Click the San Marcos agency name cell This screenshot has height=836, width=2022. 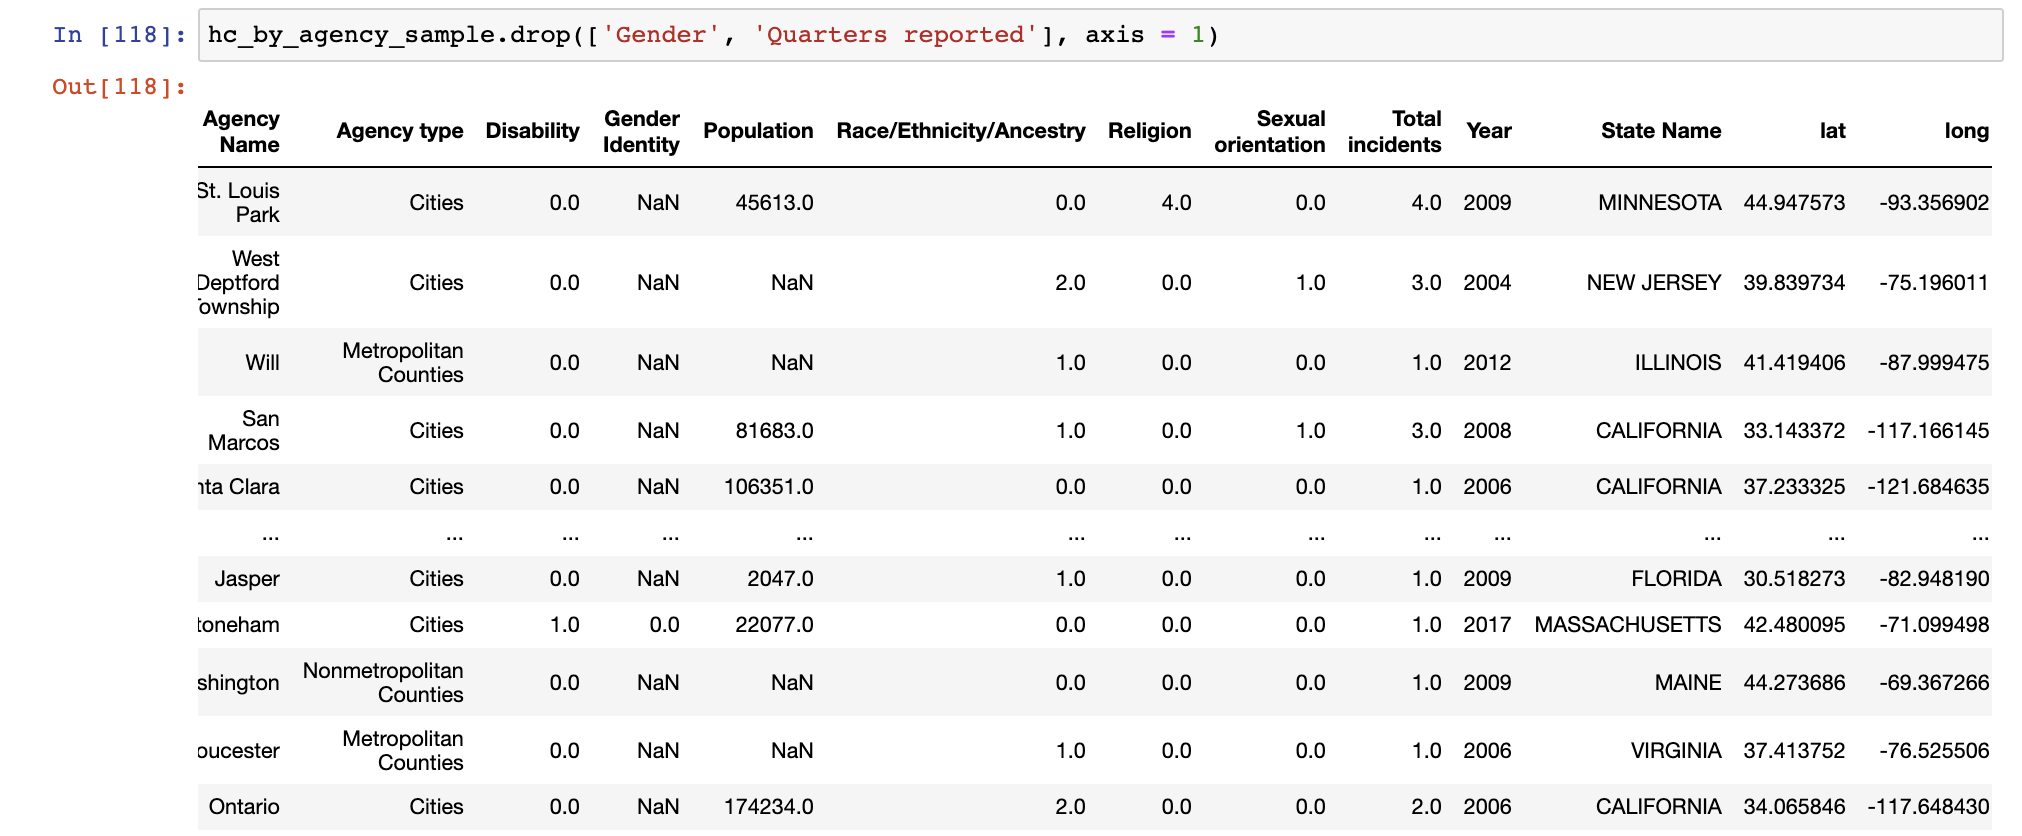[x=244, y=431]
